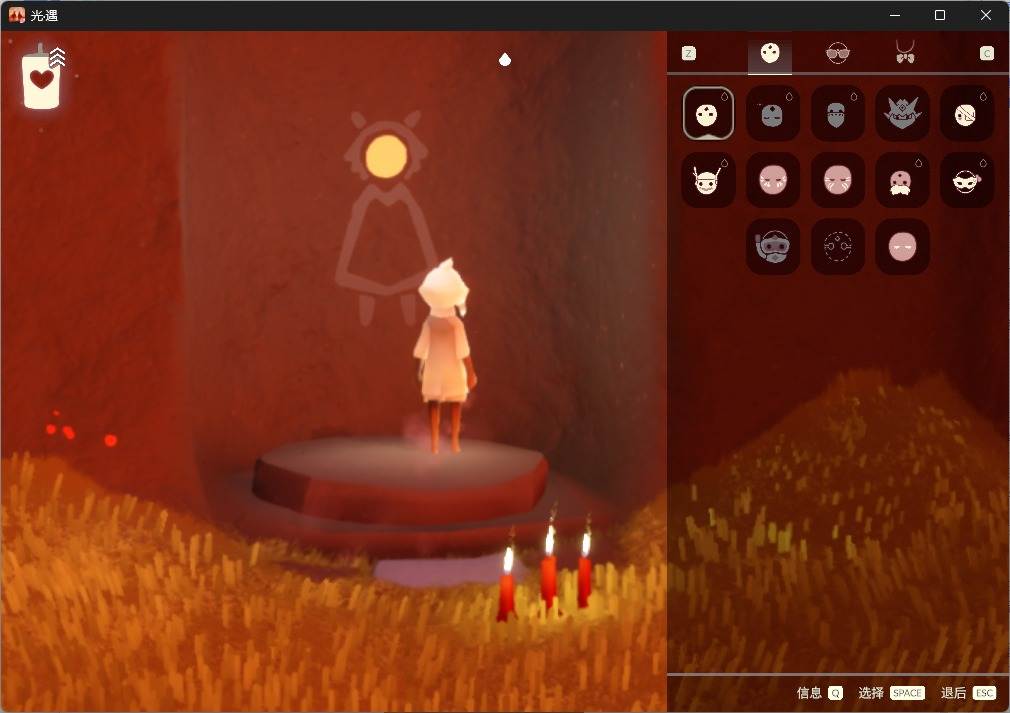
Task: Minimize the 光遇 window
Action: [895, 15]
